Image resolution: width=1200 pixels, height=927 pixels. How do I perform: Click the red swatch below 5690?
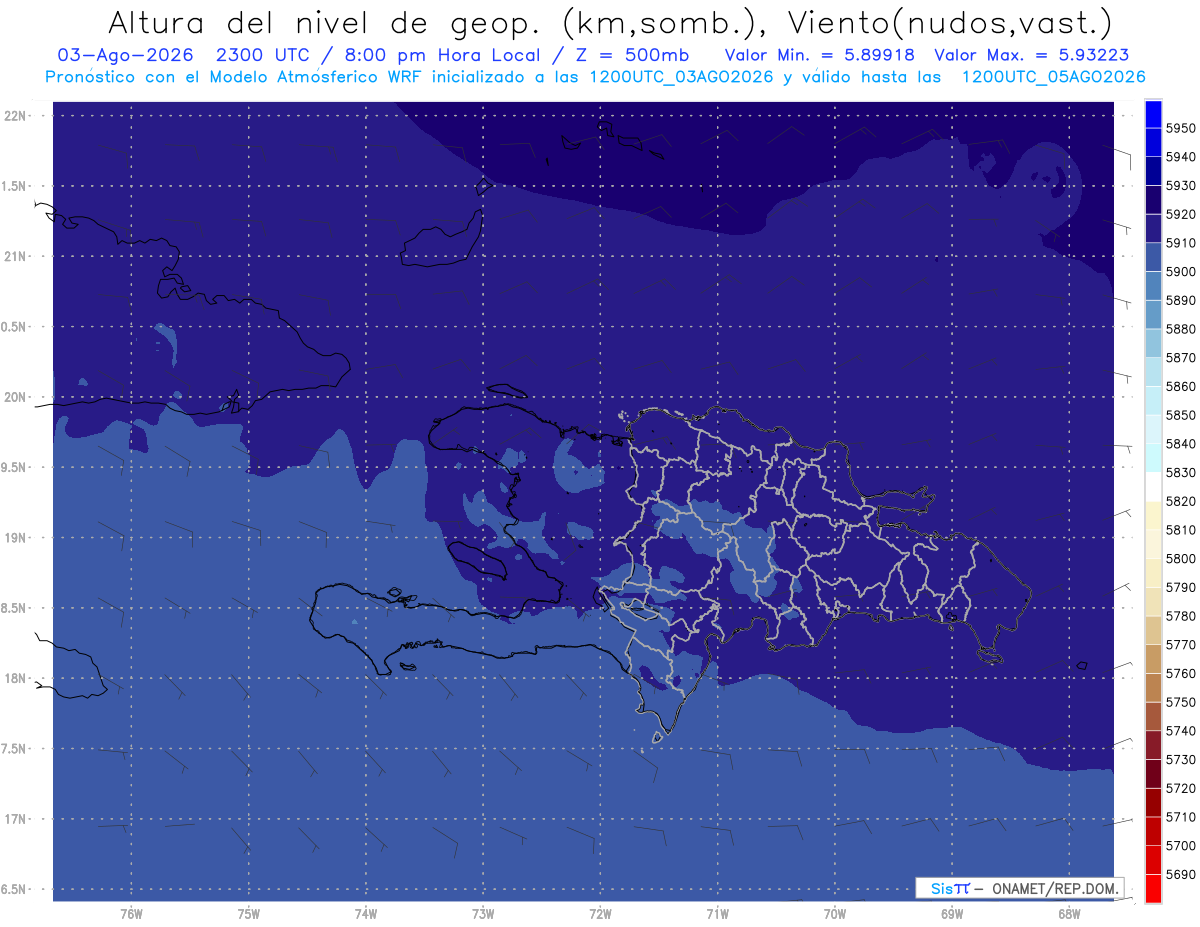coord(1153,888)
